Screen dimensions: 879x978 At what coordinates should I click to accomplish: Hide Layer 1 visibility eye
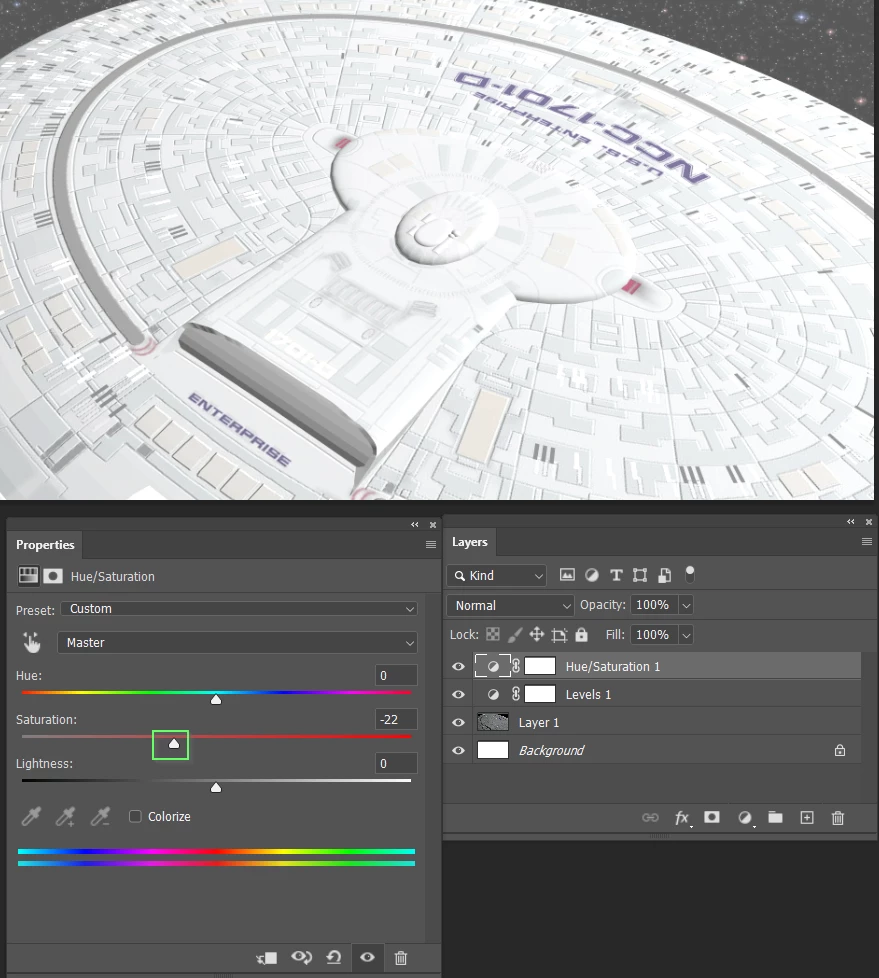coord(459,722)
